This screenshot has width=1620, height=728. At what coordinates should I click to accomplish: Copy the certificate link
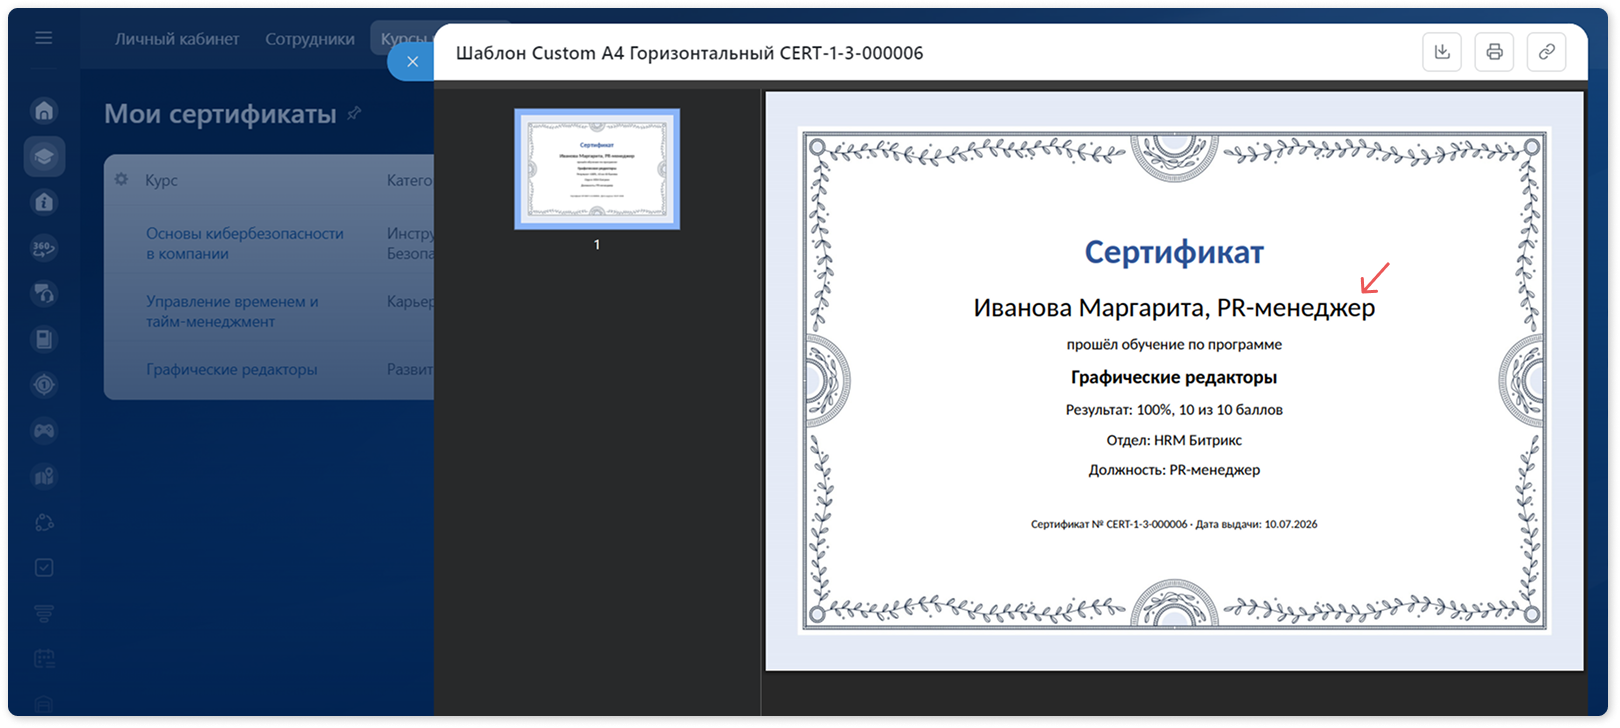pyautogui.click(x=1546, y=52)
